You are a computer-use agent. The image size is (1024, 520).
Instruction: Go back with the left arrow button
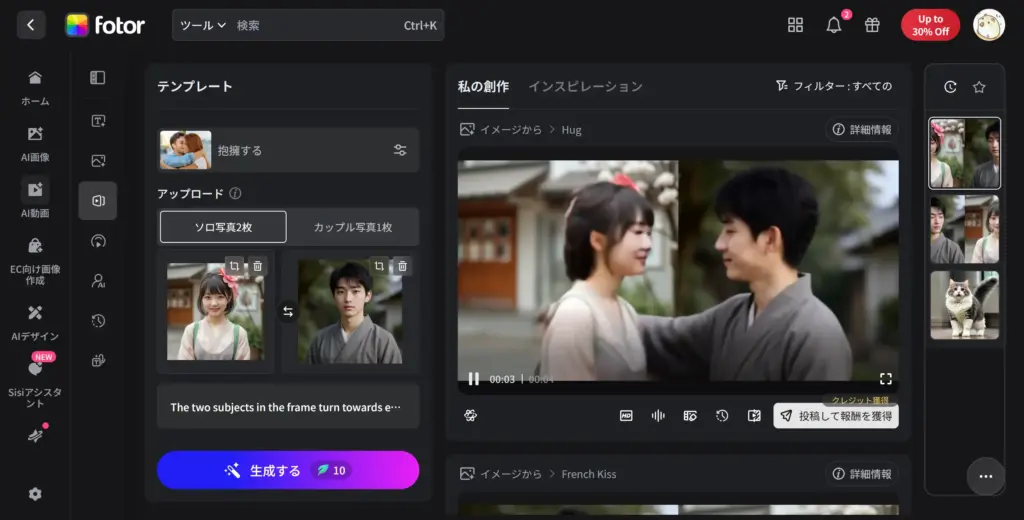point(31,25)
